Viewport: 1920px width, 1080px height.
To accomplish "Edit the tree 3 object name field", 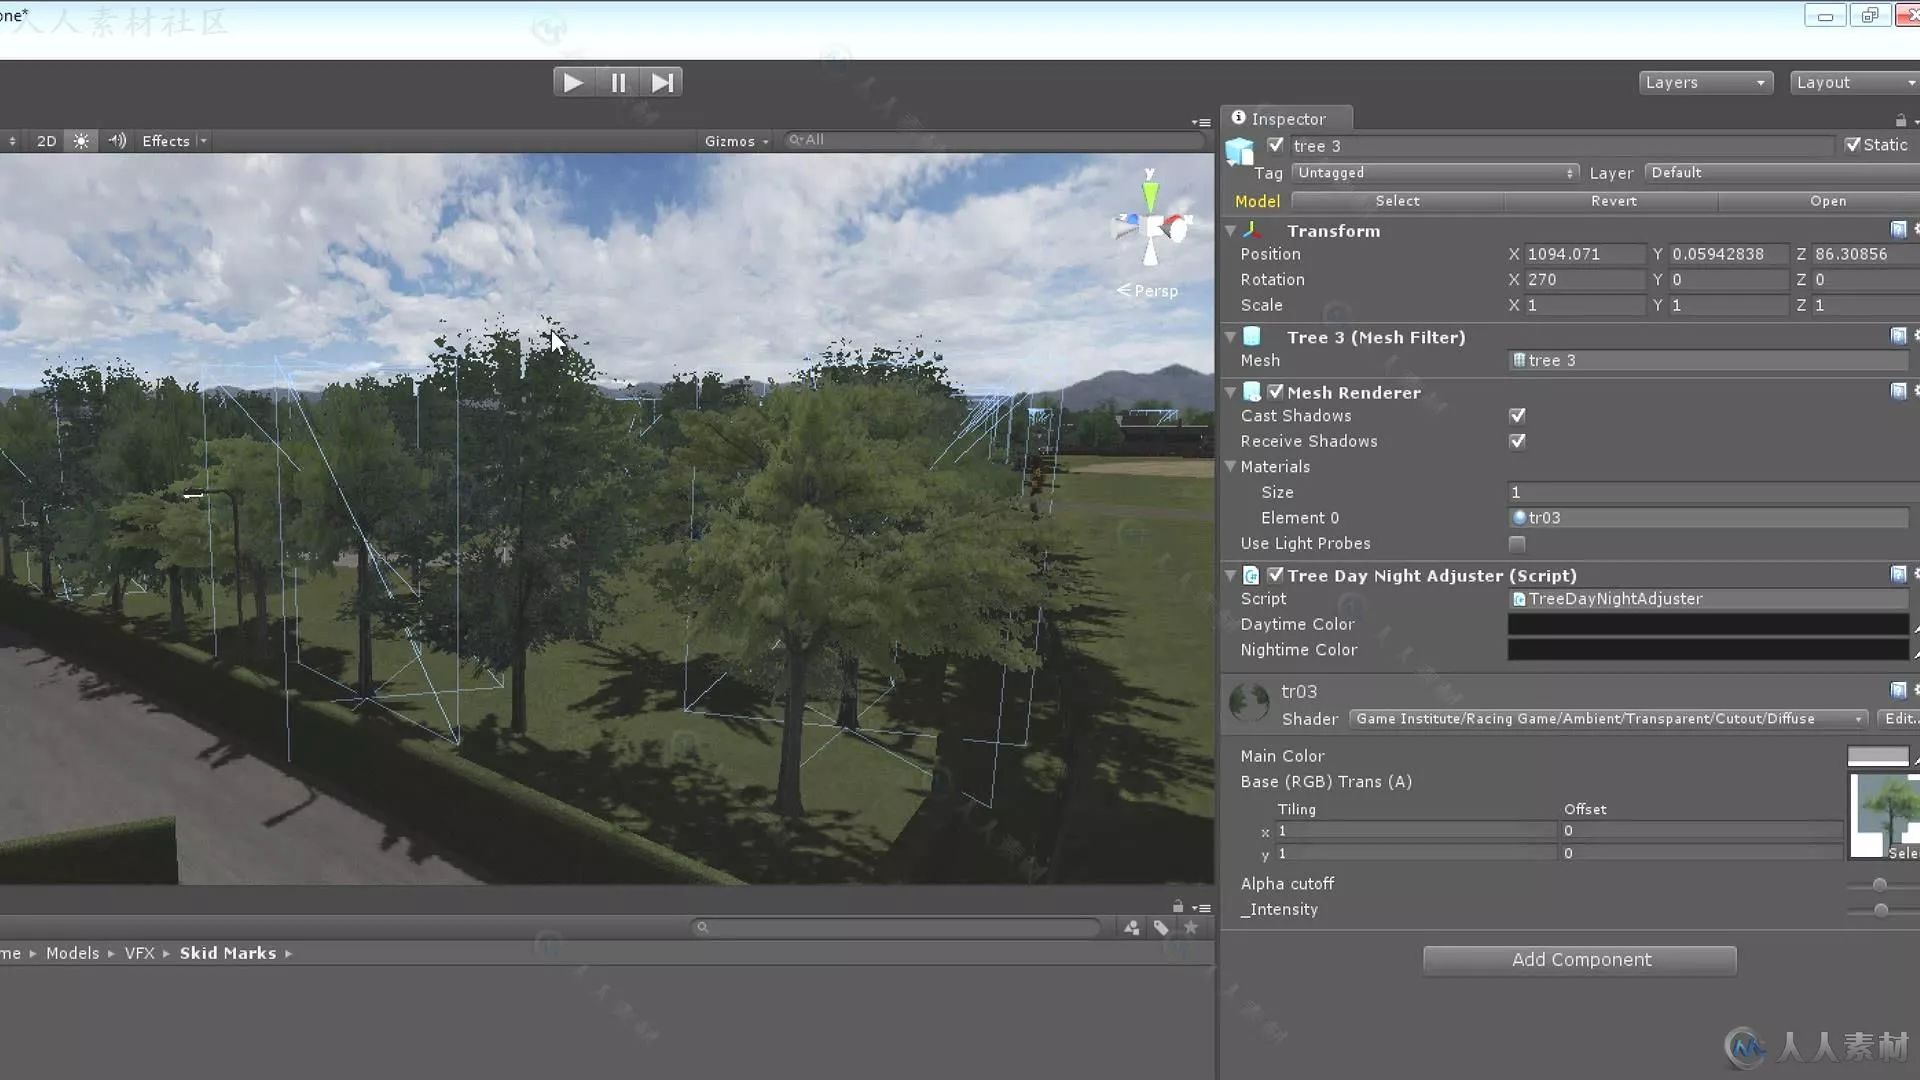I will pyautogui.click(x=1562, y=146).
